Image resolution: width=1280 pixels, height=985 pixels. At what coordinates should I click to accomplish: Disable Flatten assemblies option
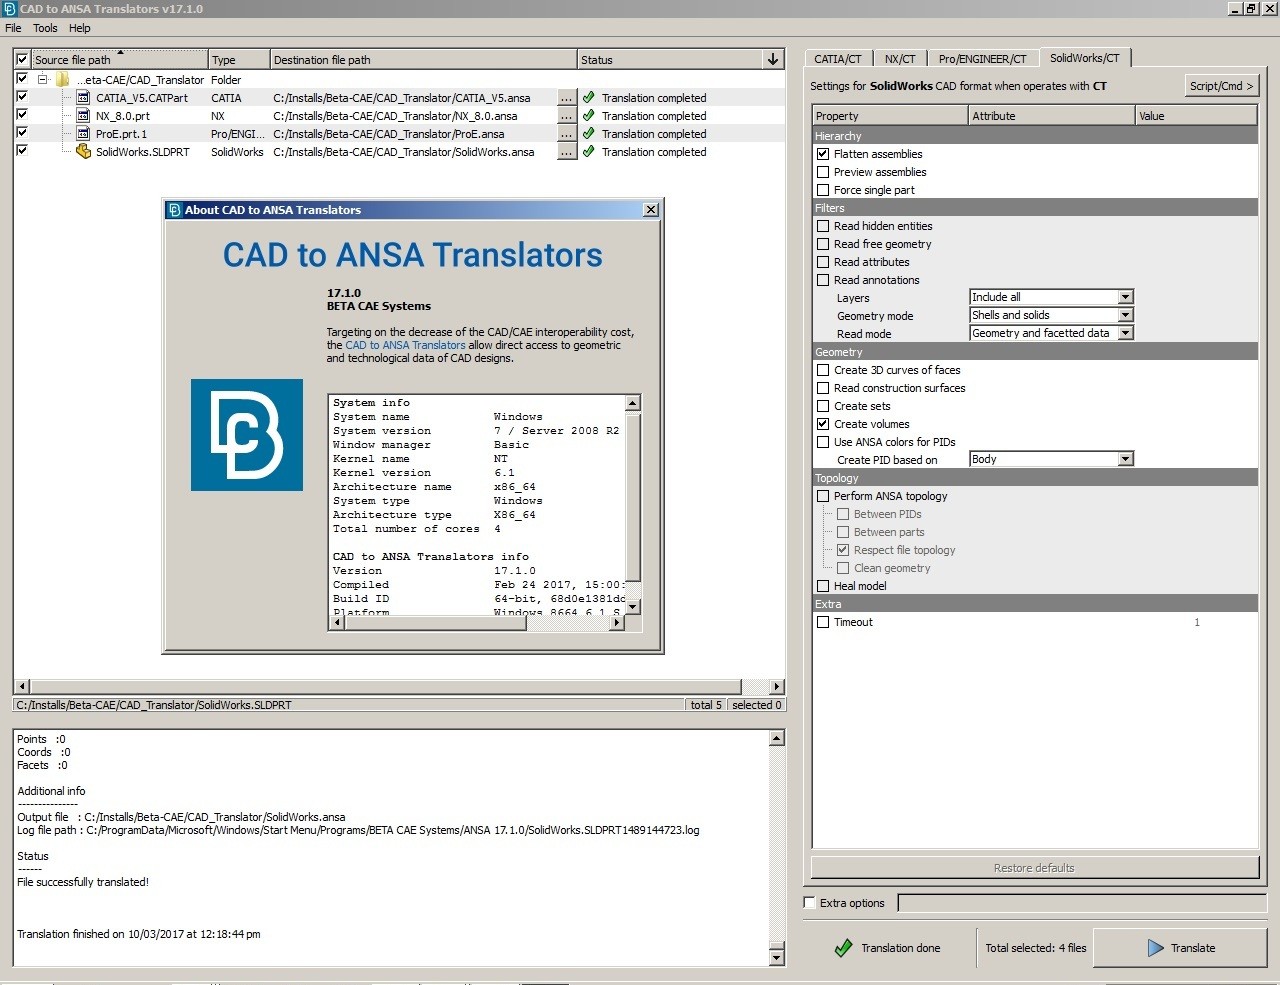coord(823,154)
